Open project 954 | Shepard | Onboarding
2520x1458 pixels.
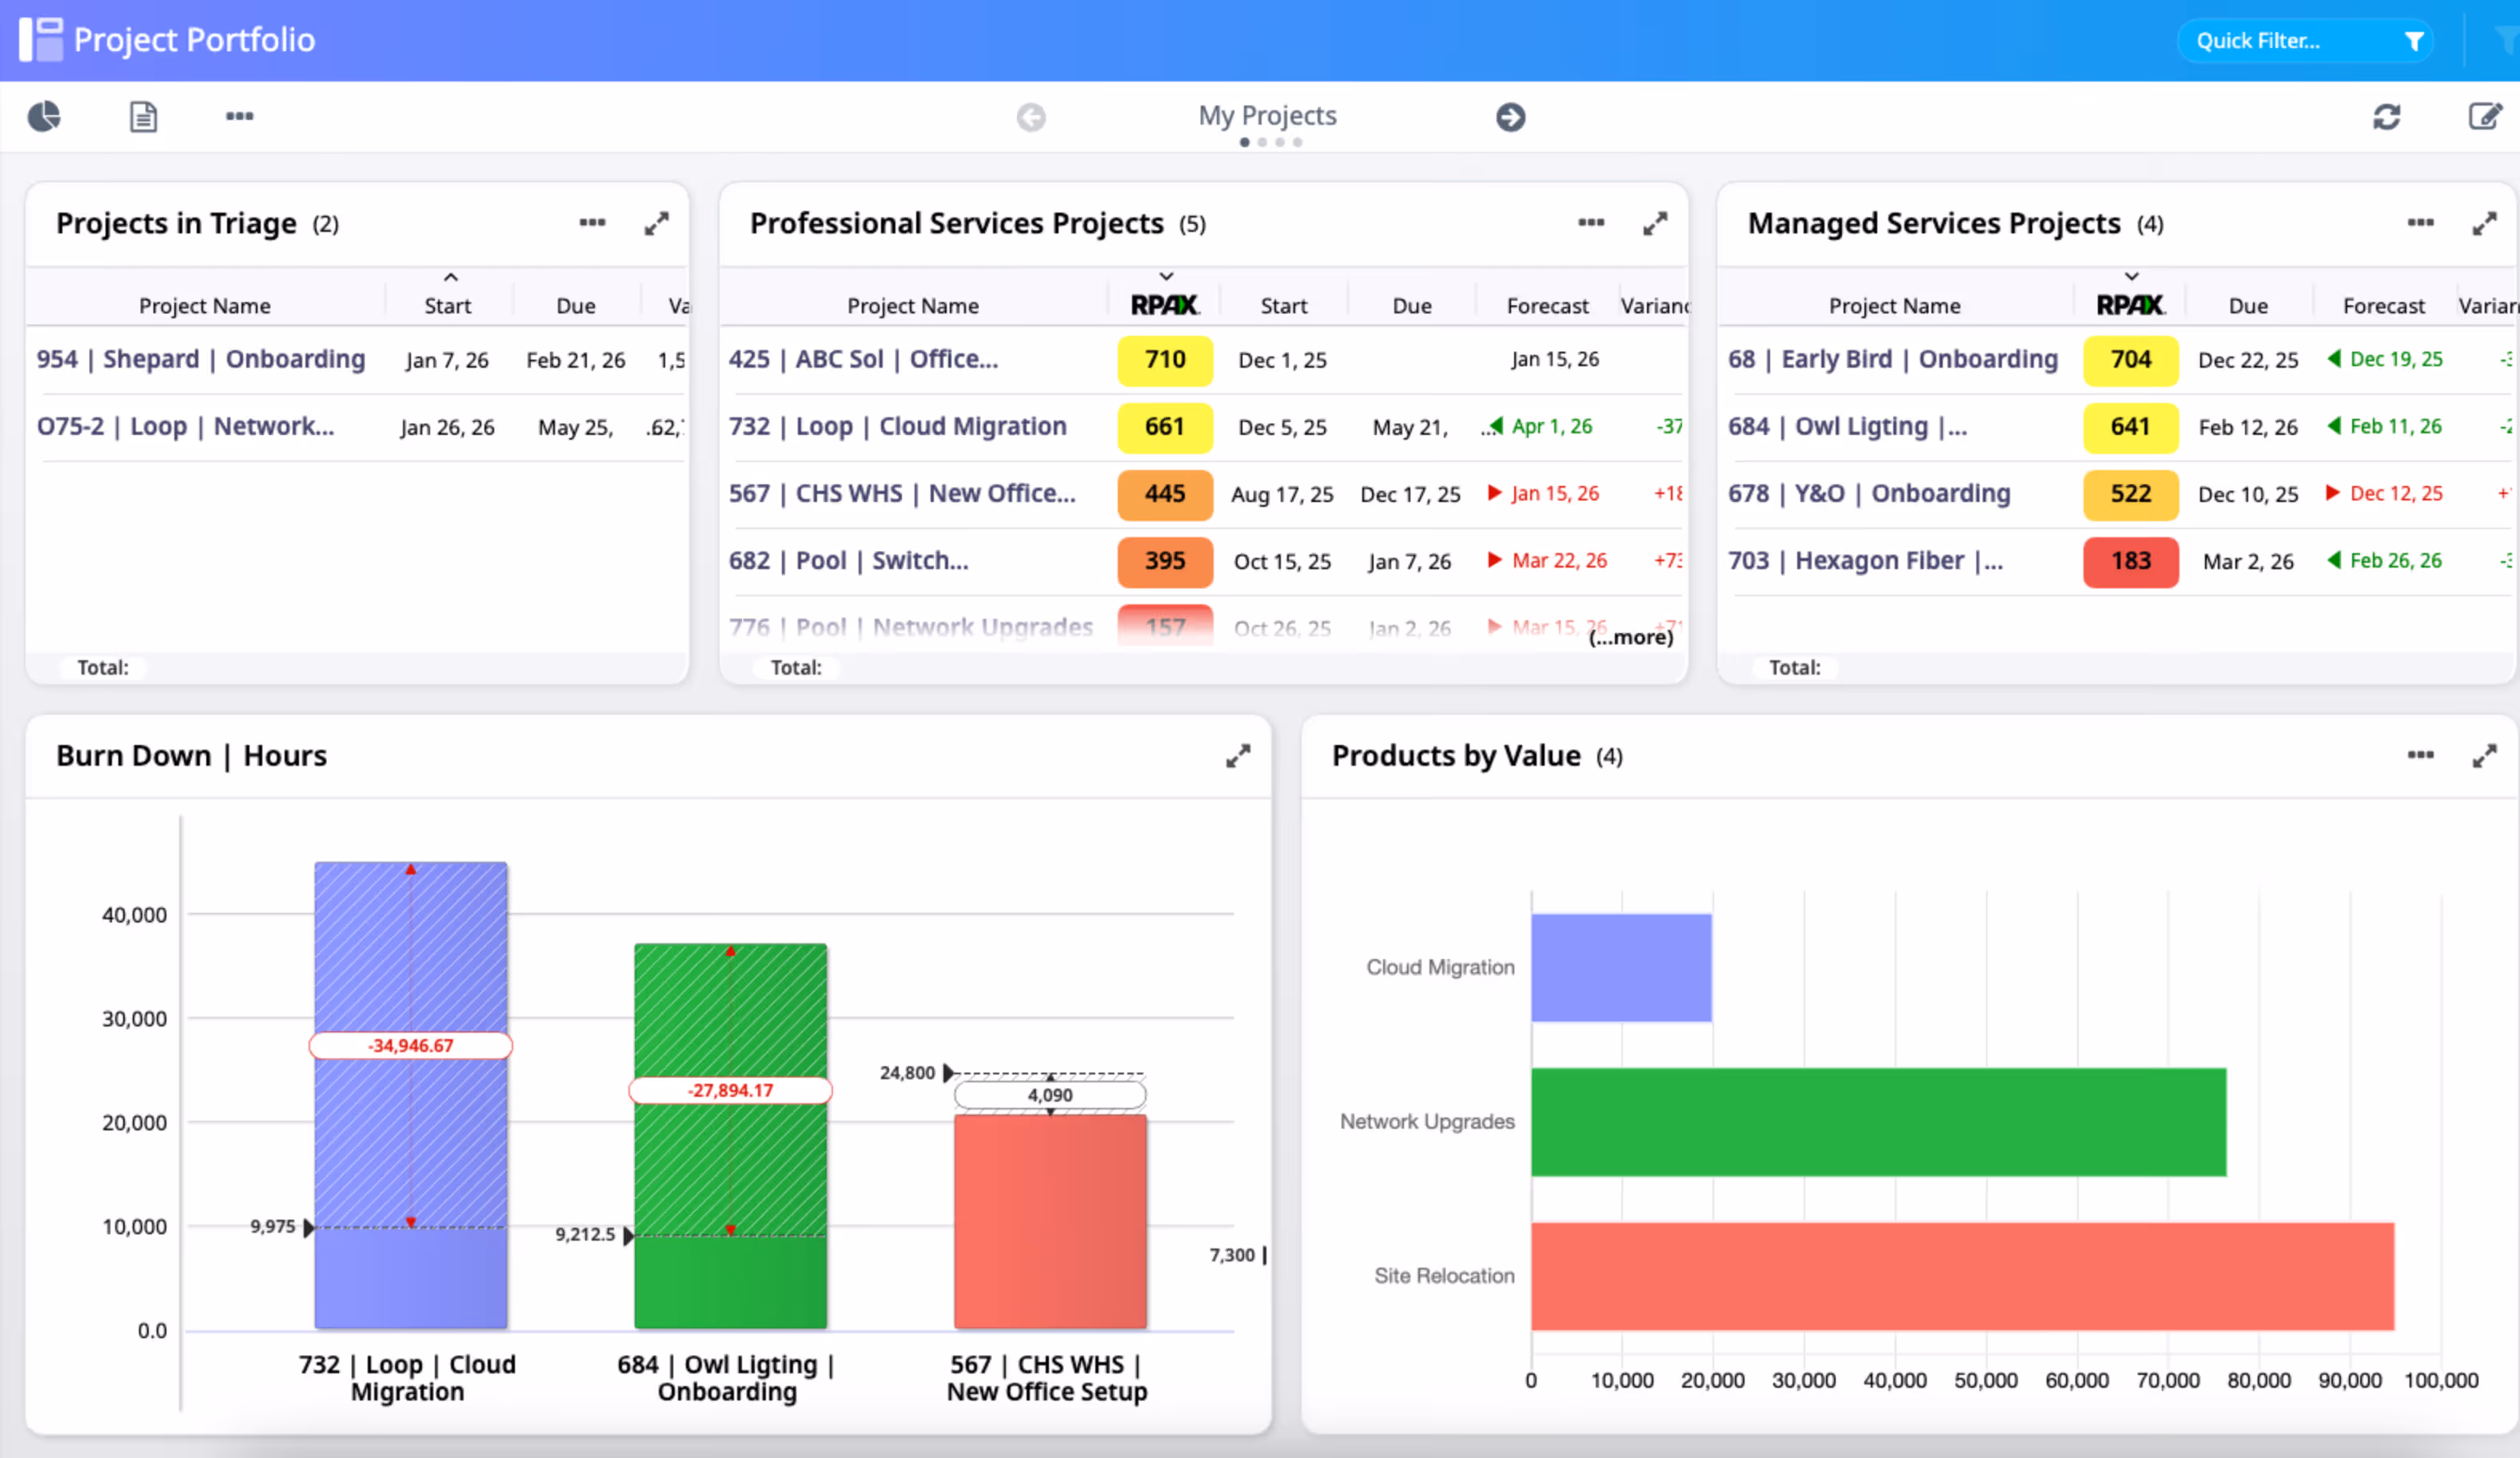(201, 359)
